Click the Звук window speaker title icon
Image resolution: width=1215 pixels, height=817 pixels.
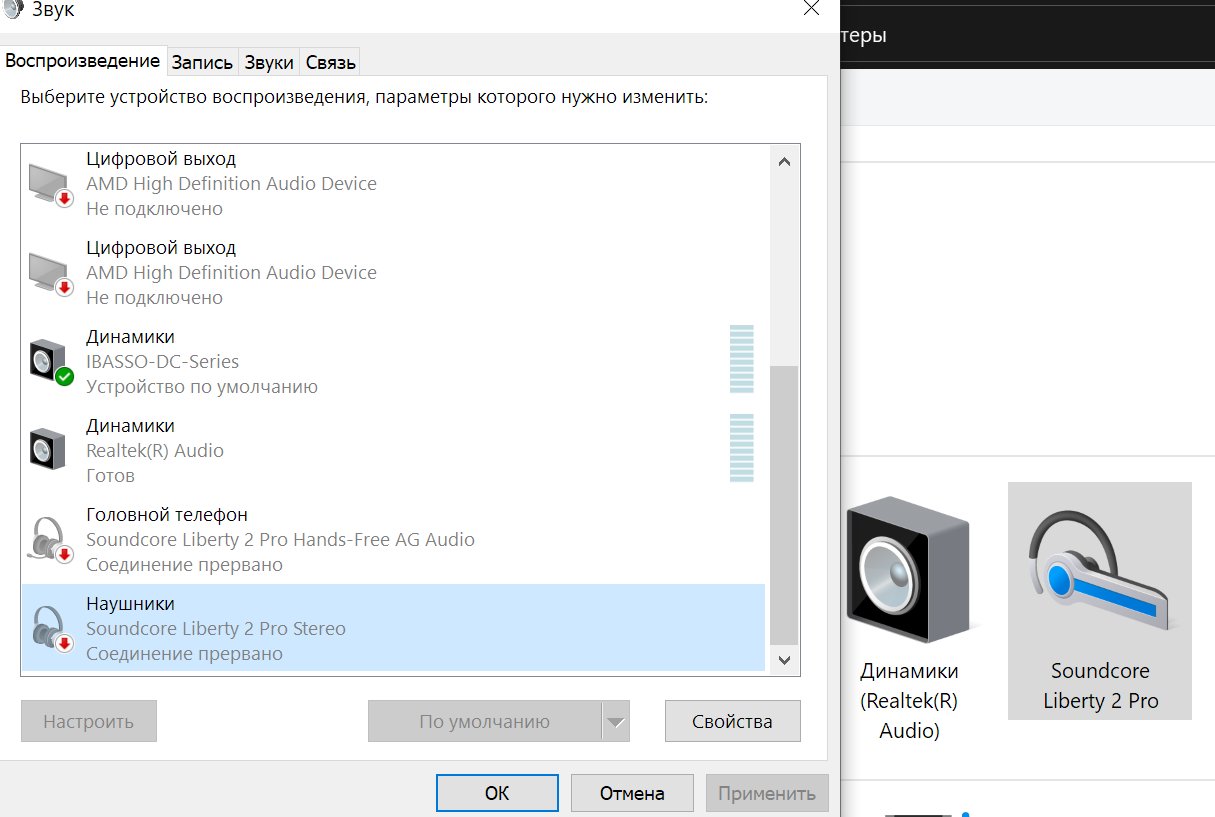12,9
